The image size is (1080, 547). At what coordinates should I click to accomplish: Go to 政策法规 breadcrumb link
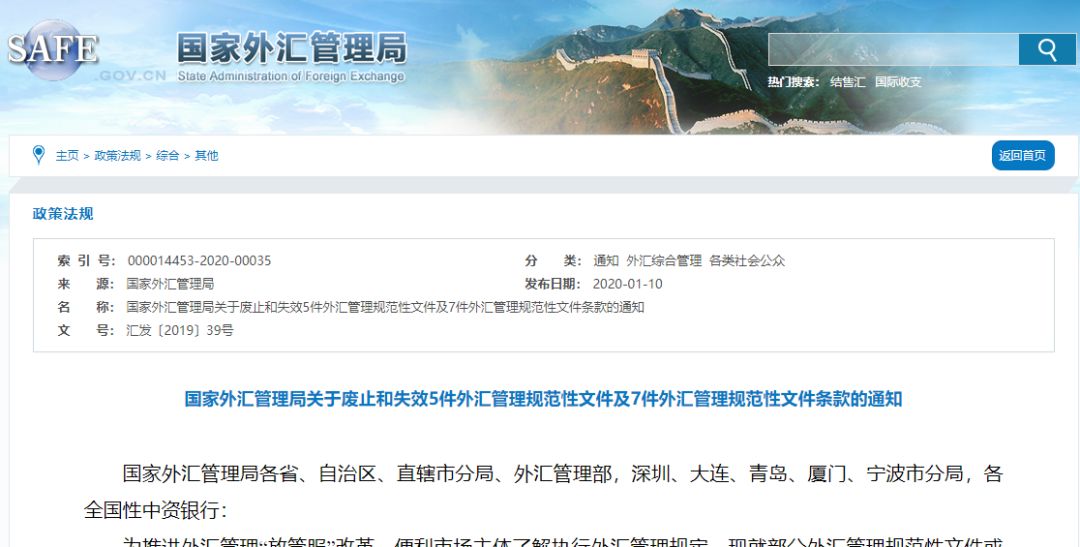[117, 156]
